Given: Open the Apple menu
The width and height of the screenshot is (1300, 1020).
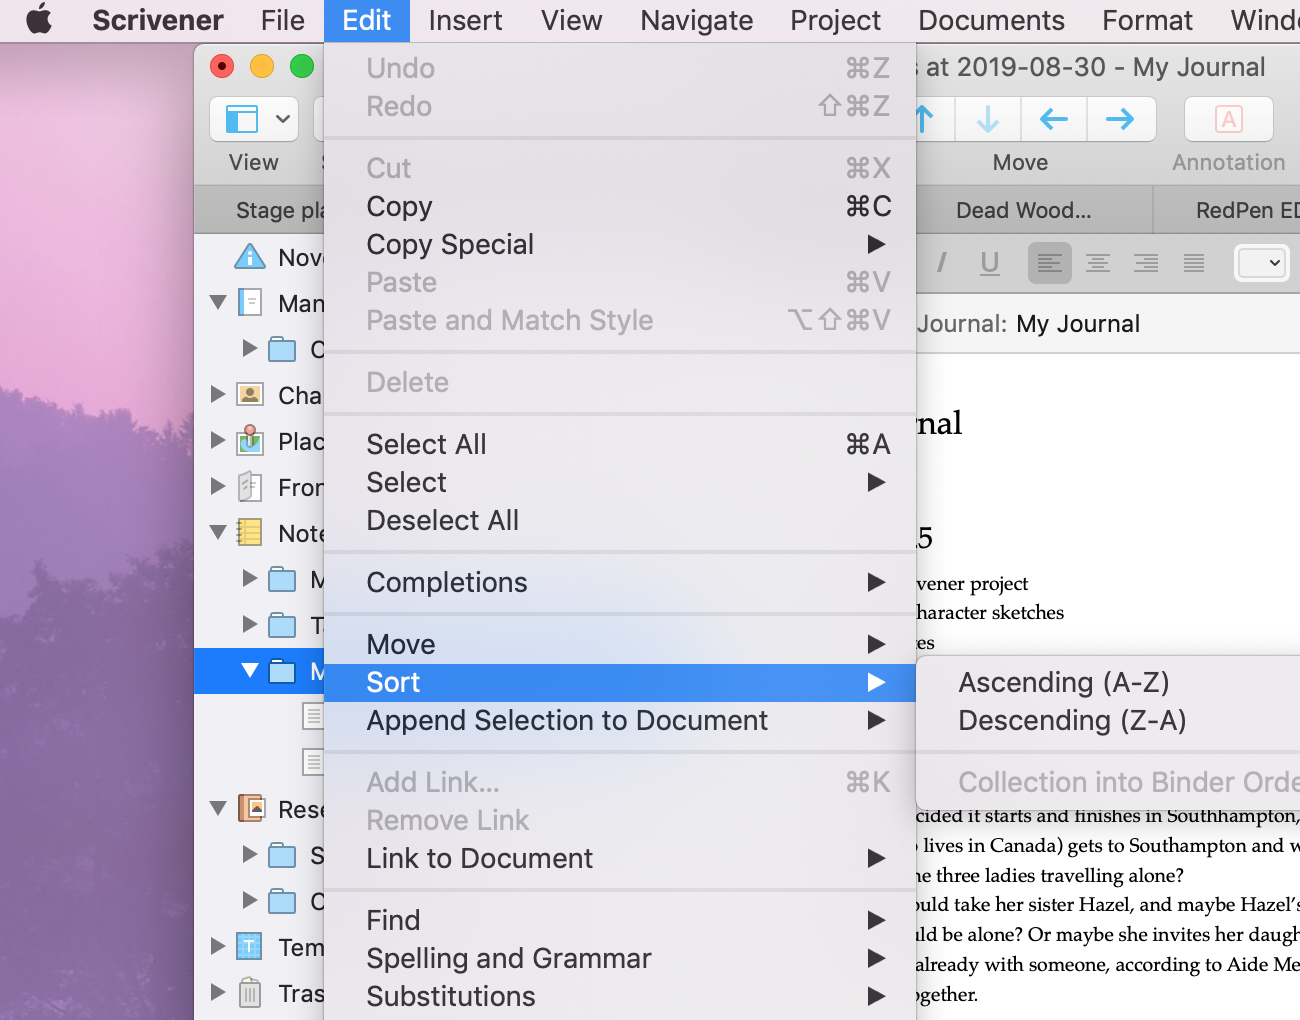Looking at the screenshot, I should click(x=39, y=20).
